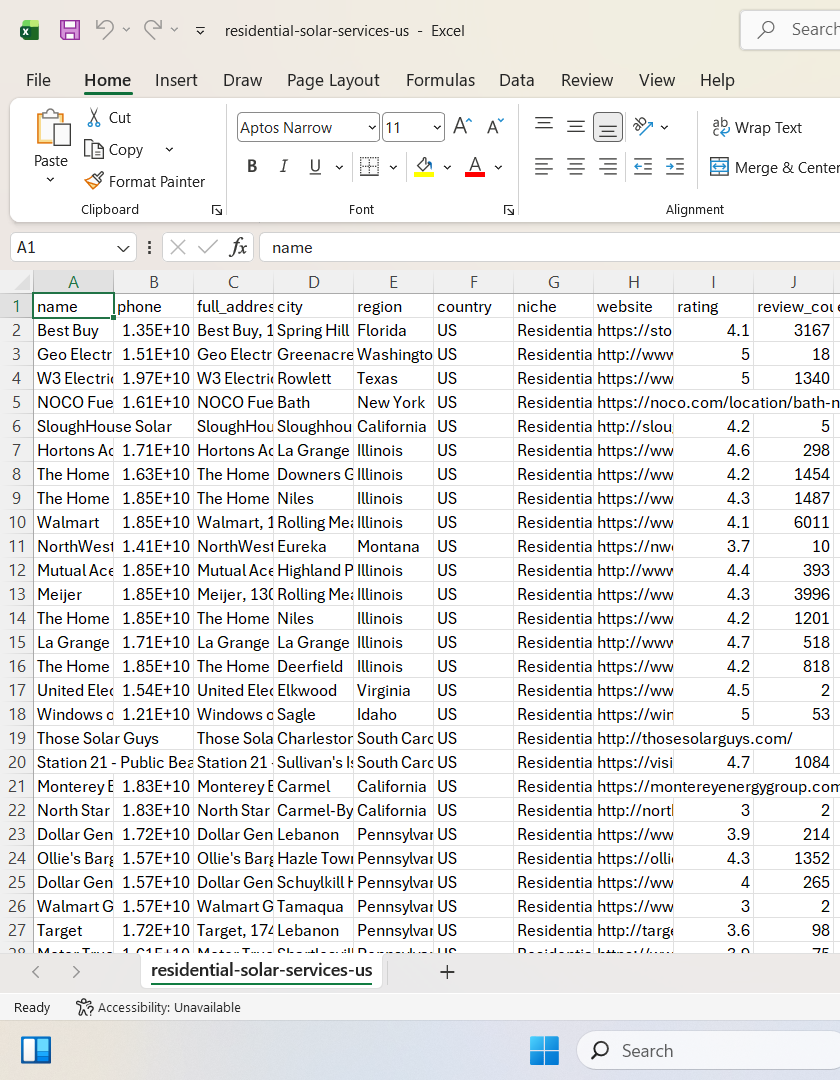Toggle Underline formatting
The width and height of the screenshot is (840, 1080).
pos(315,167)
